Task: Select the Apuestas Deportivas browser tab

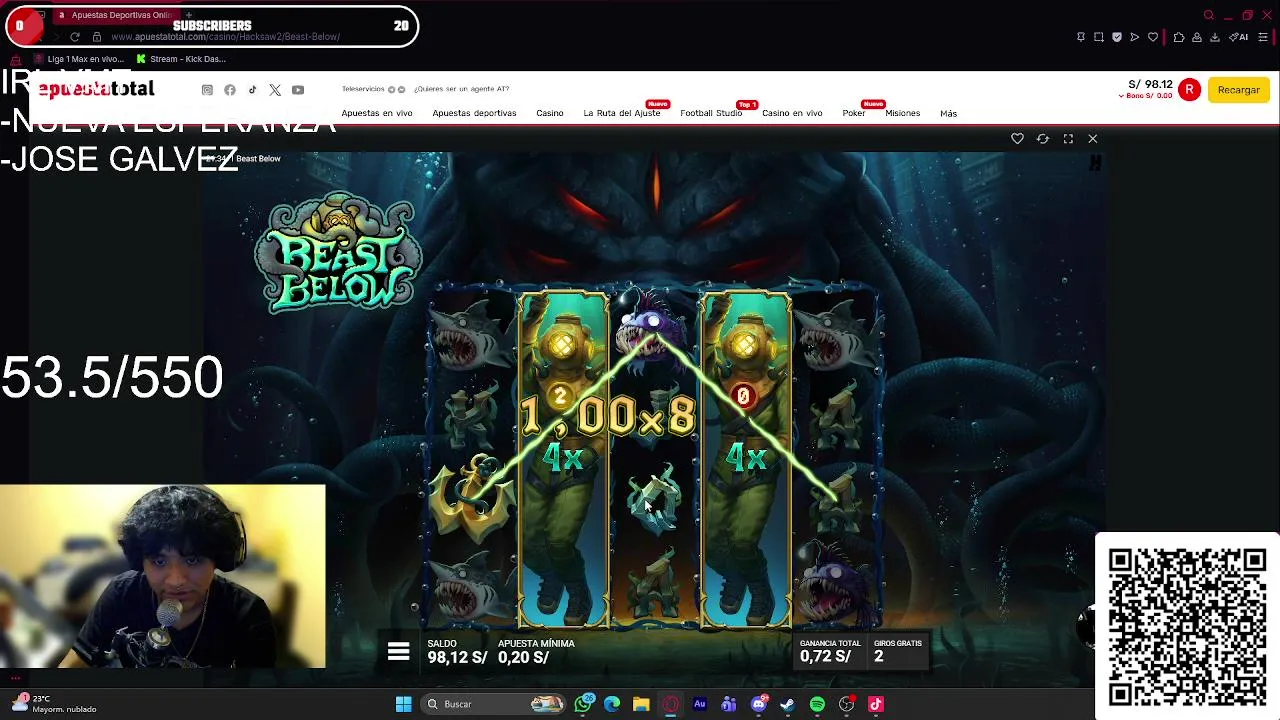Action: pyautogui.click(x=114, y=15)
